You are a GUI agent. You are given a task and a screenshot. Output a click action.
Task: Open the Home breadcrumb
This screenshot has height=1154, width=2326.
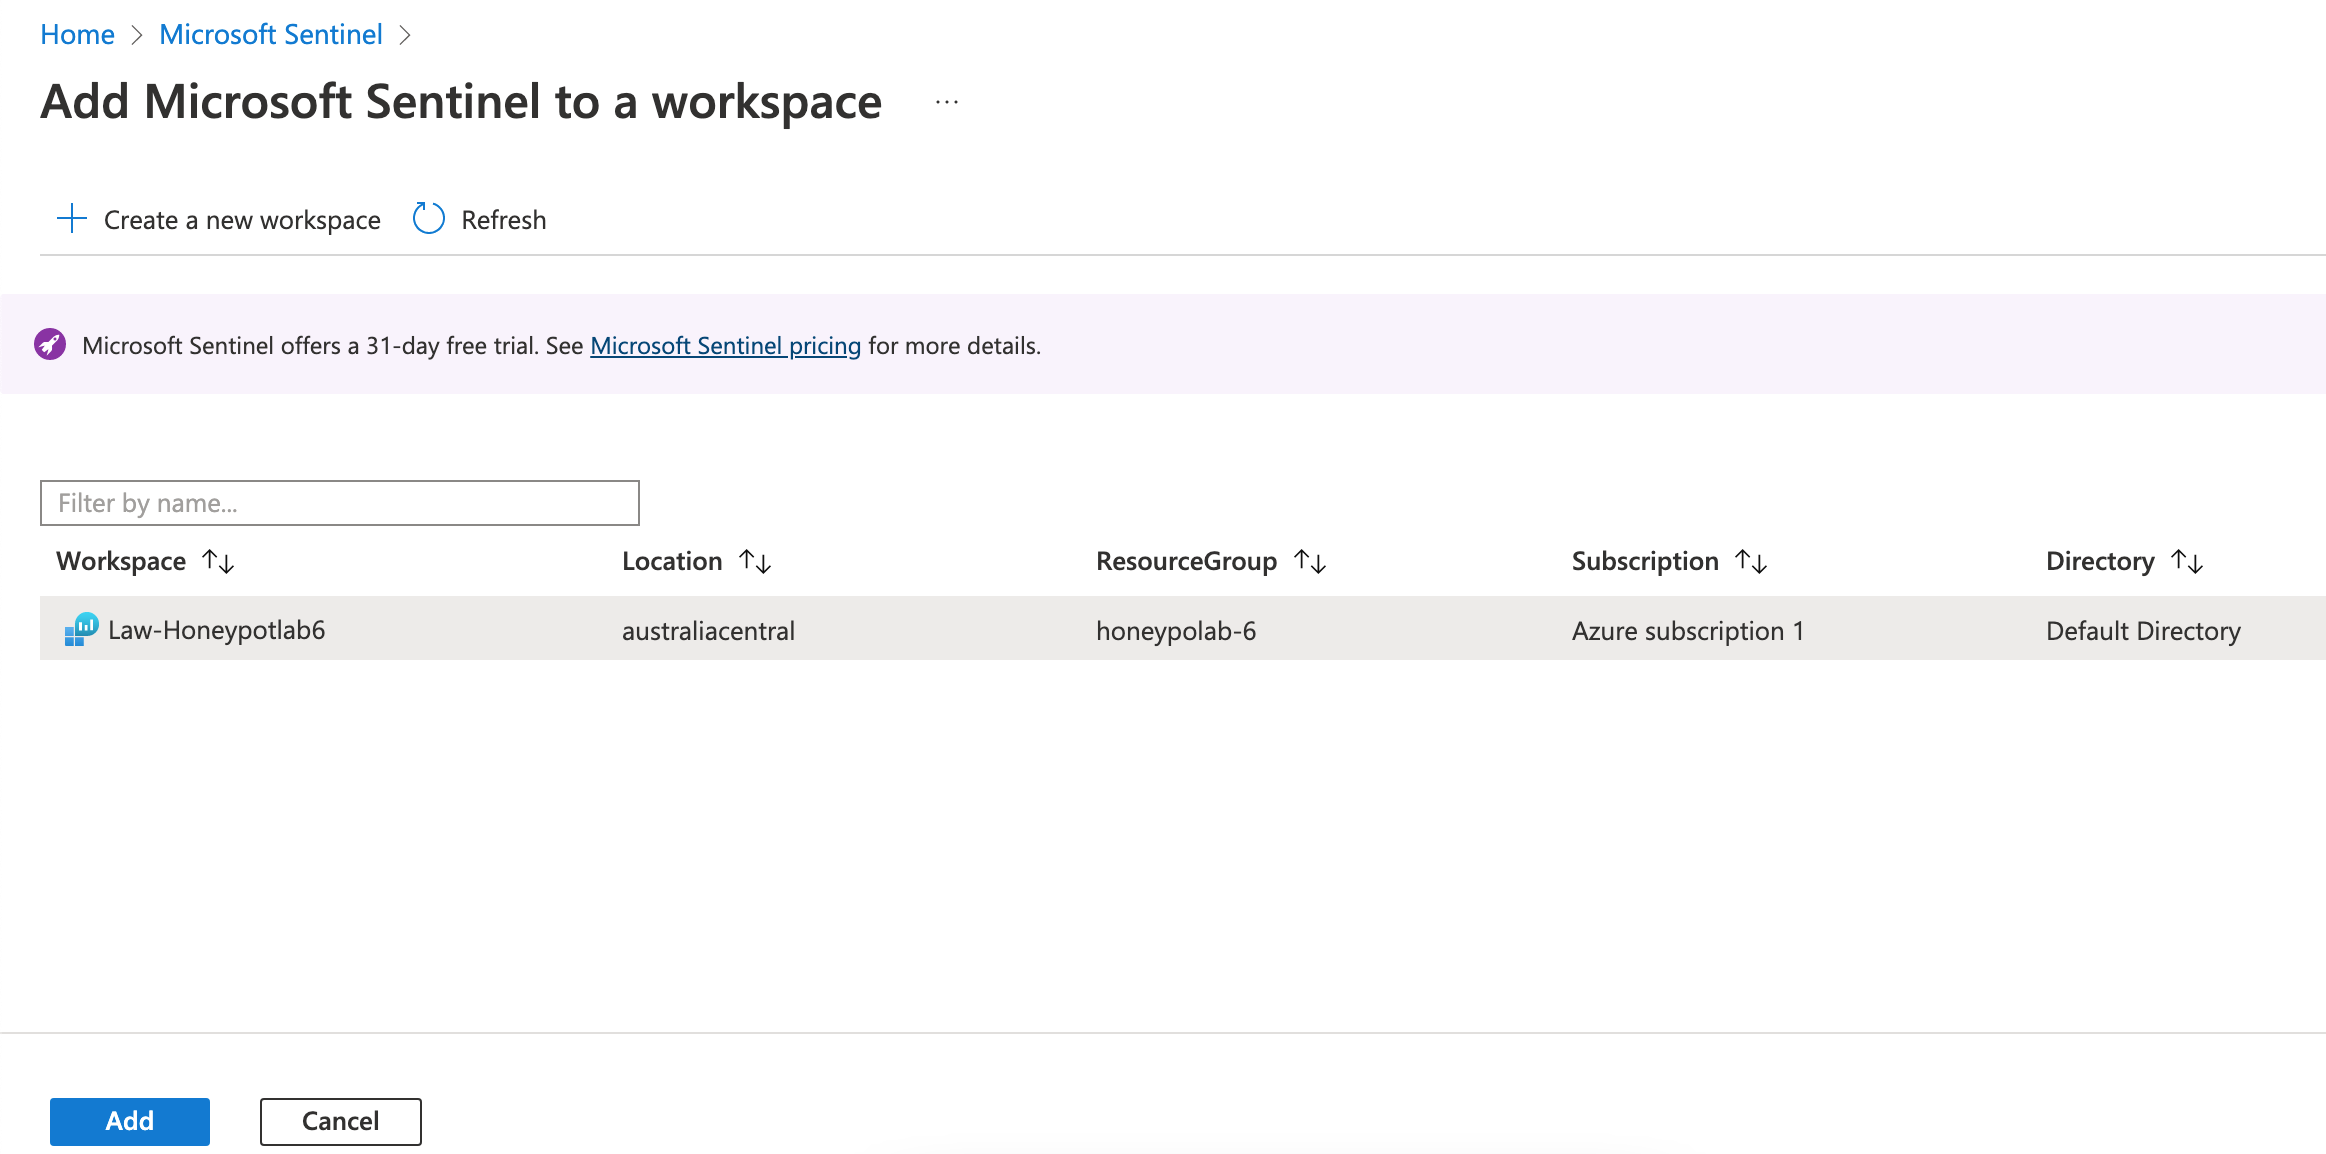pyautogui.click(x=77, y=33)
